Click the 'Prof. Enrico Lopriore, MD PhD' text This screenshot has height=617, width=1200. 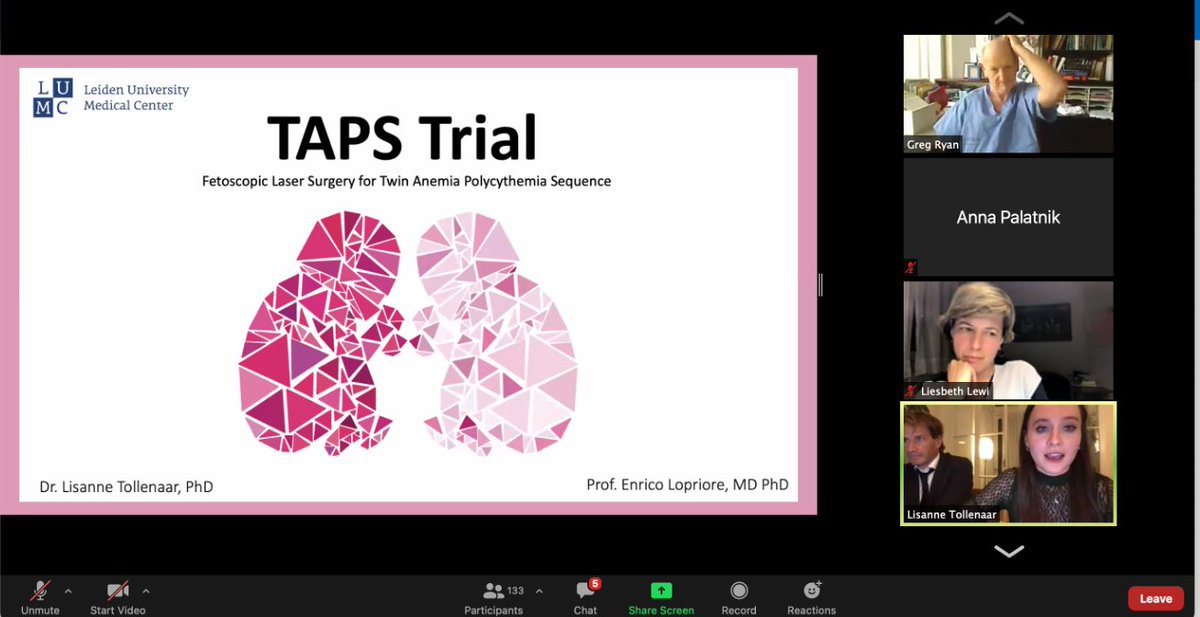point(687,485)
